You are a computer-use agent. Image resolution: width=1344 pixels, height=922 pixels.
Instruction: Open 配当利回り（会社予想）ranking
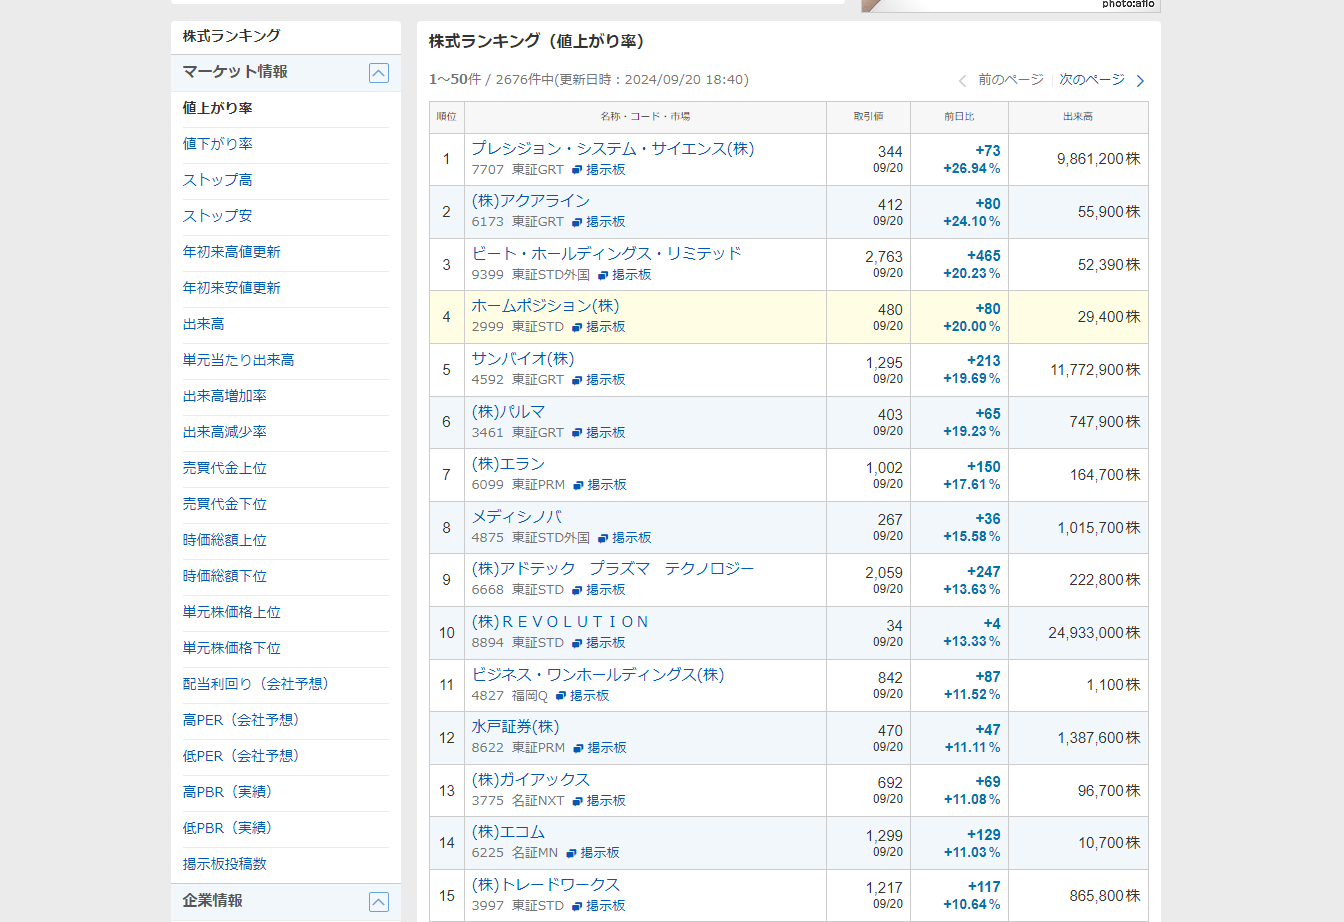pos(256,684)
